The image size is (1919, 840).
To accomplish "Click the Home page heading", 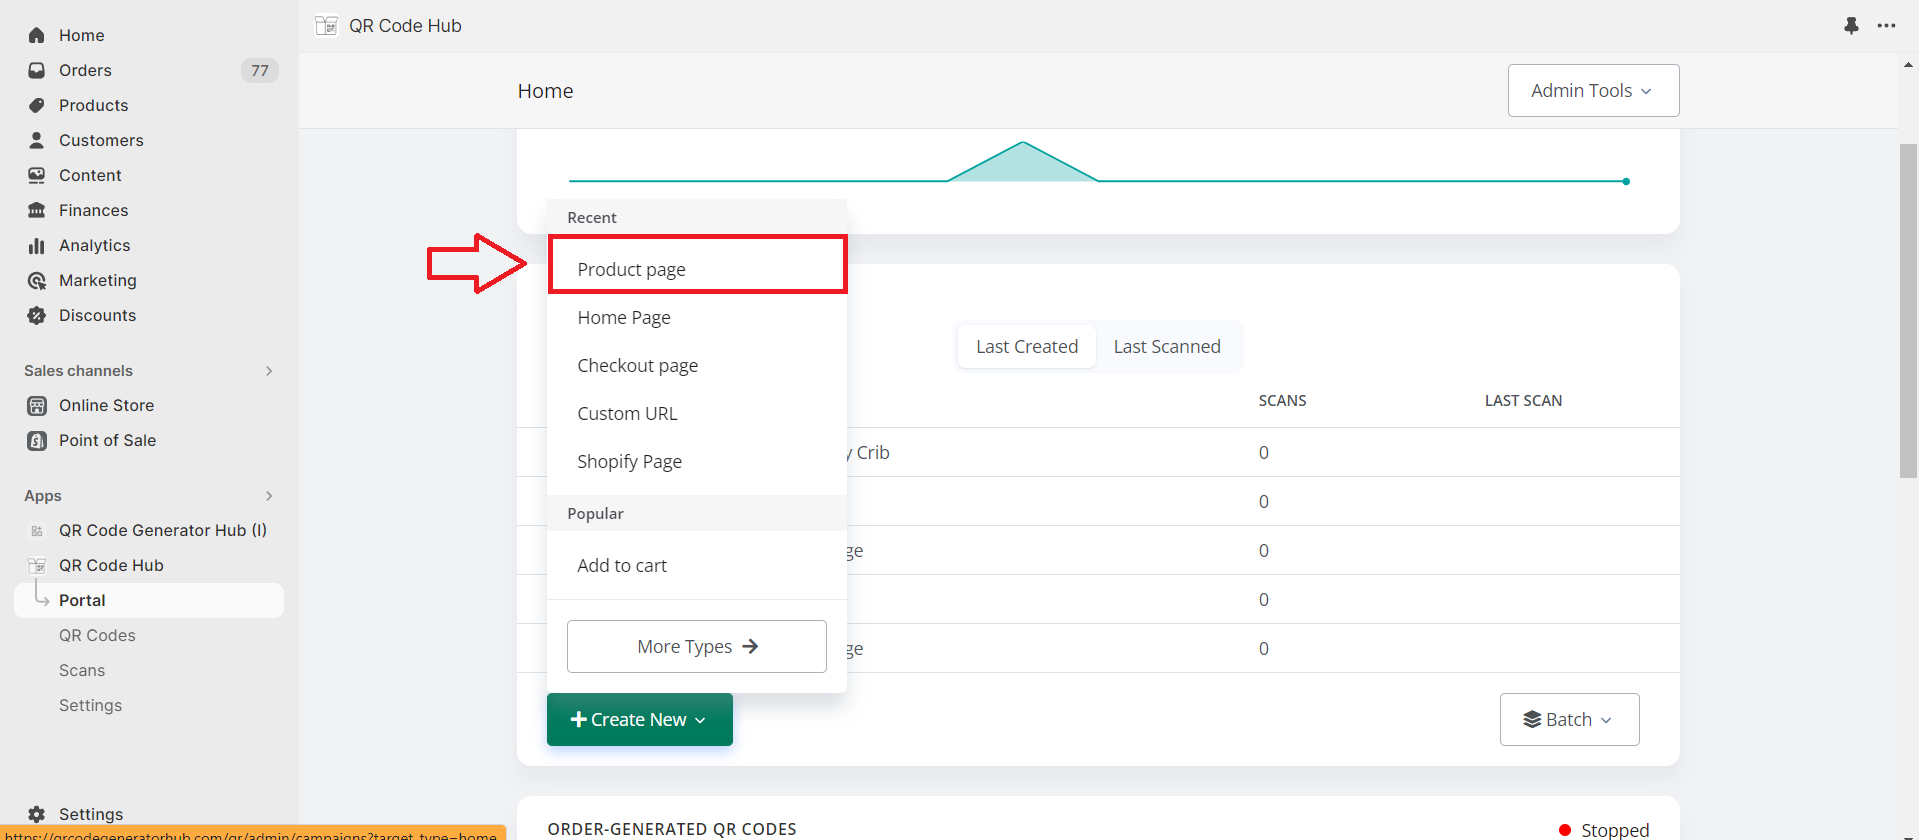I will click(x=545, y=91).
